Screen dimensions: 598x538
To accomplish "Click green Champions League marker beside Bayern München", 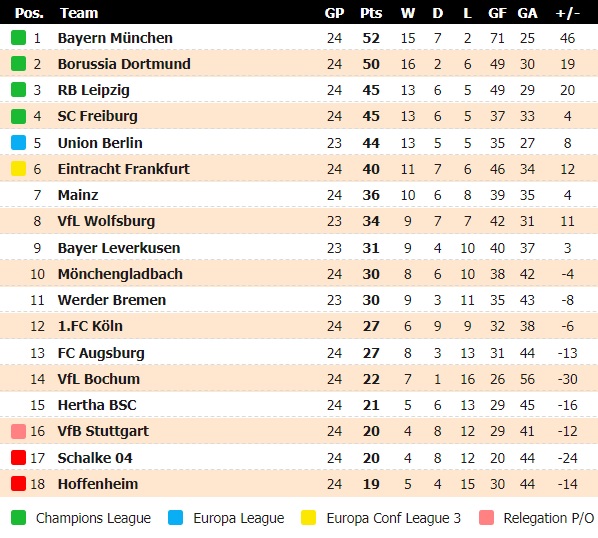I will [18, 38].
